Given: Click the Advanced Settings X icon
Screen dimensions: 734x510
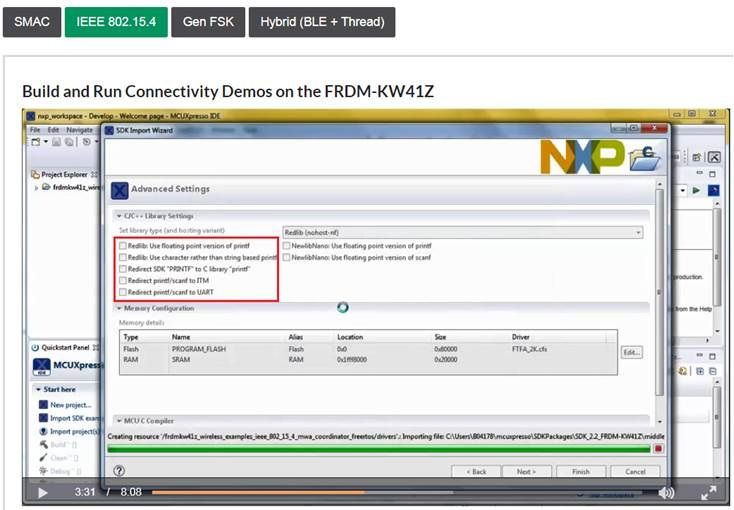Looking at the screenshot, I should (x=120, y=191).
